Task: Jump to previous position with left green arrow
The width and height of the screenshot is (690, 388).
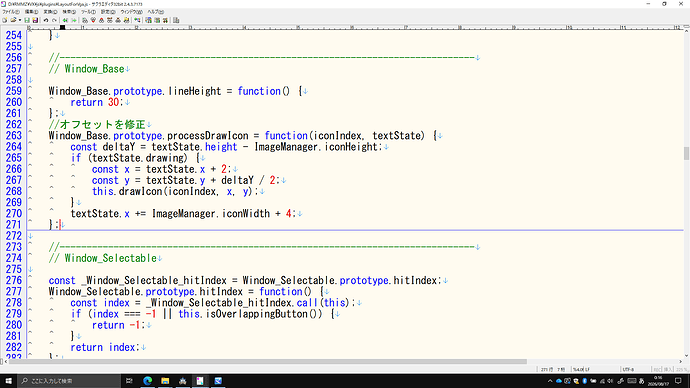Action: tap(65, 20)
